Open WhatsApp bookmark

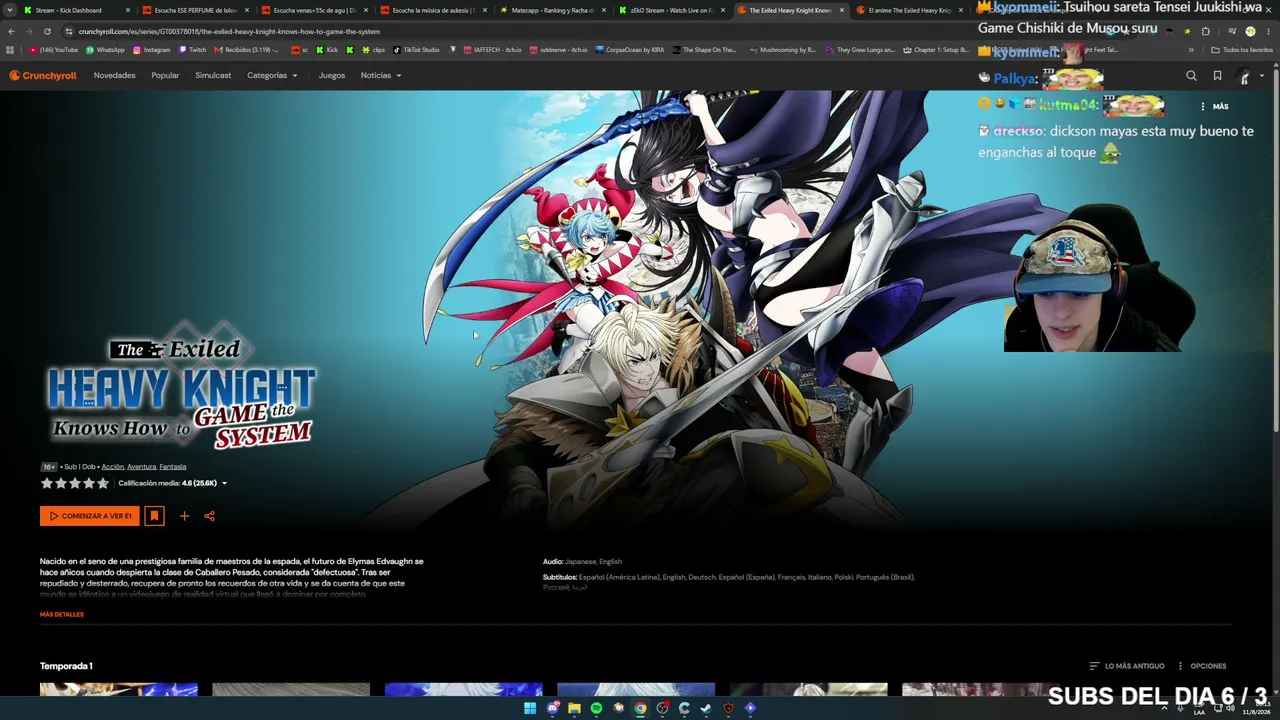[x=106, y=50]
